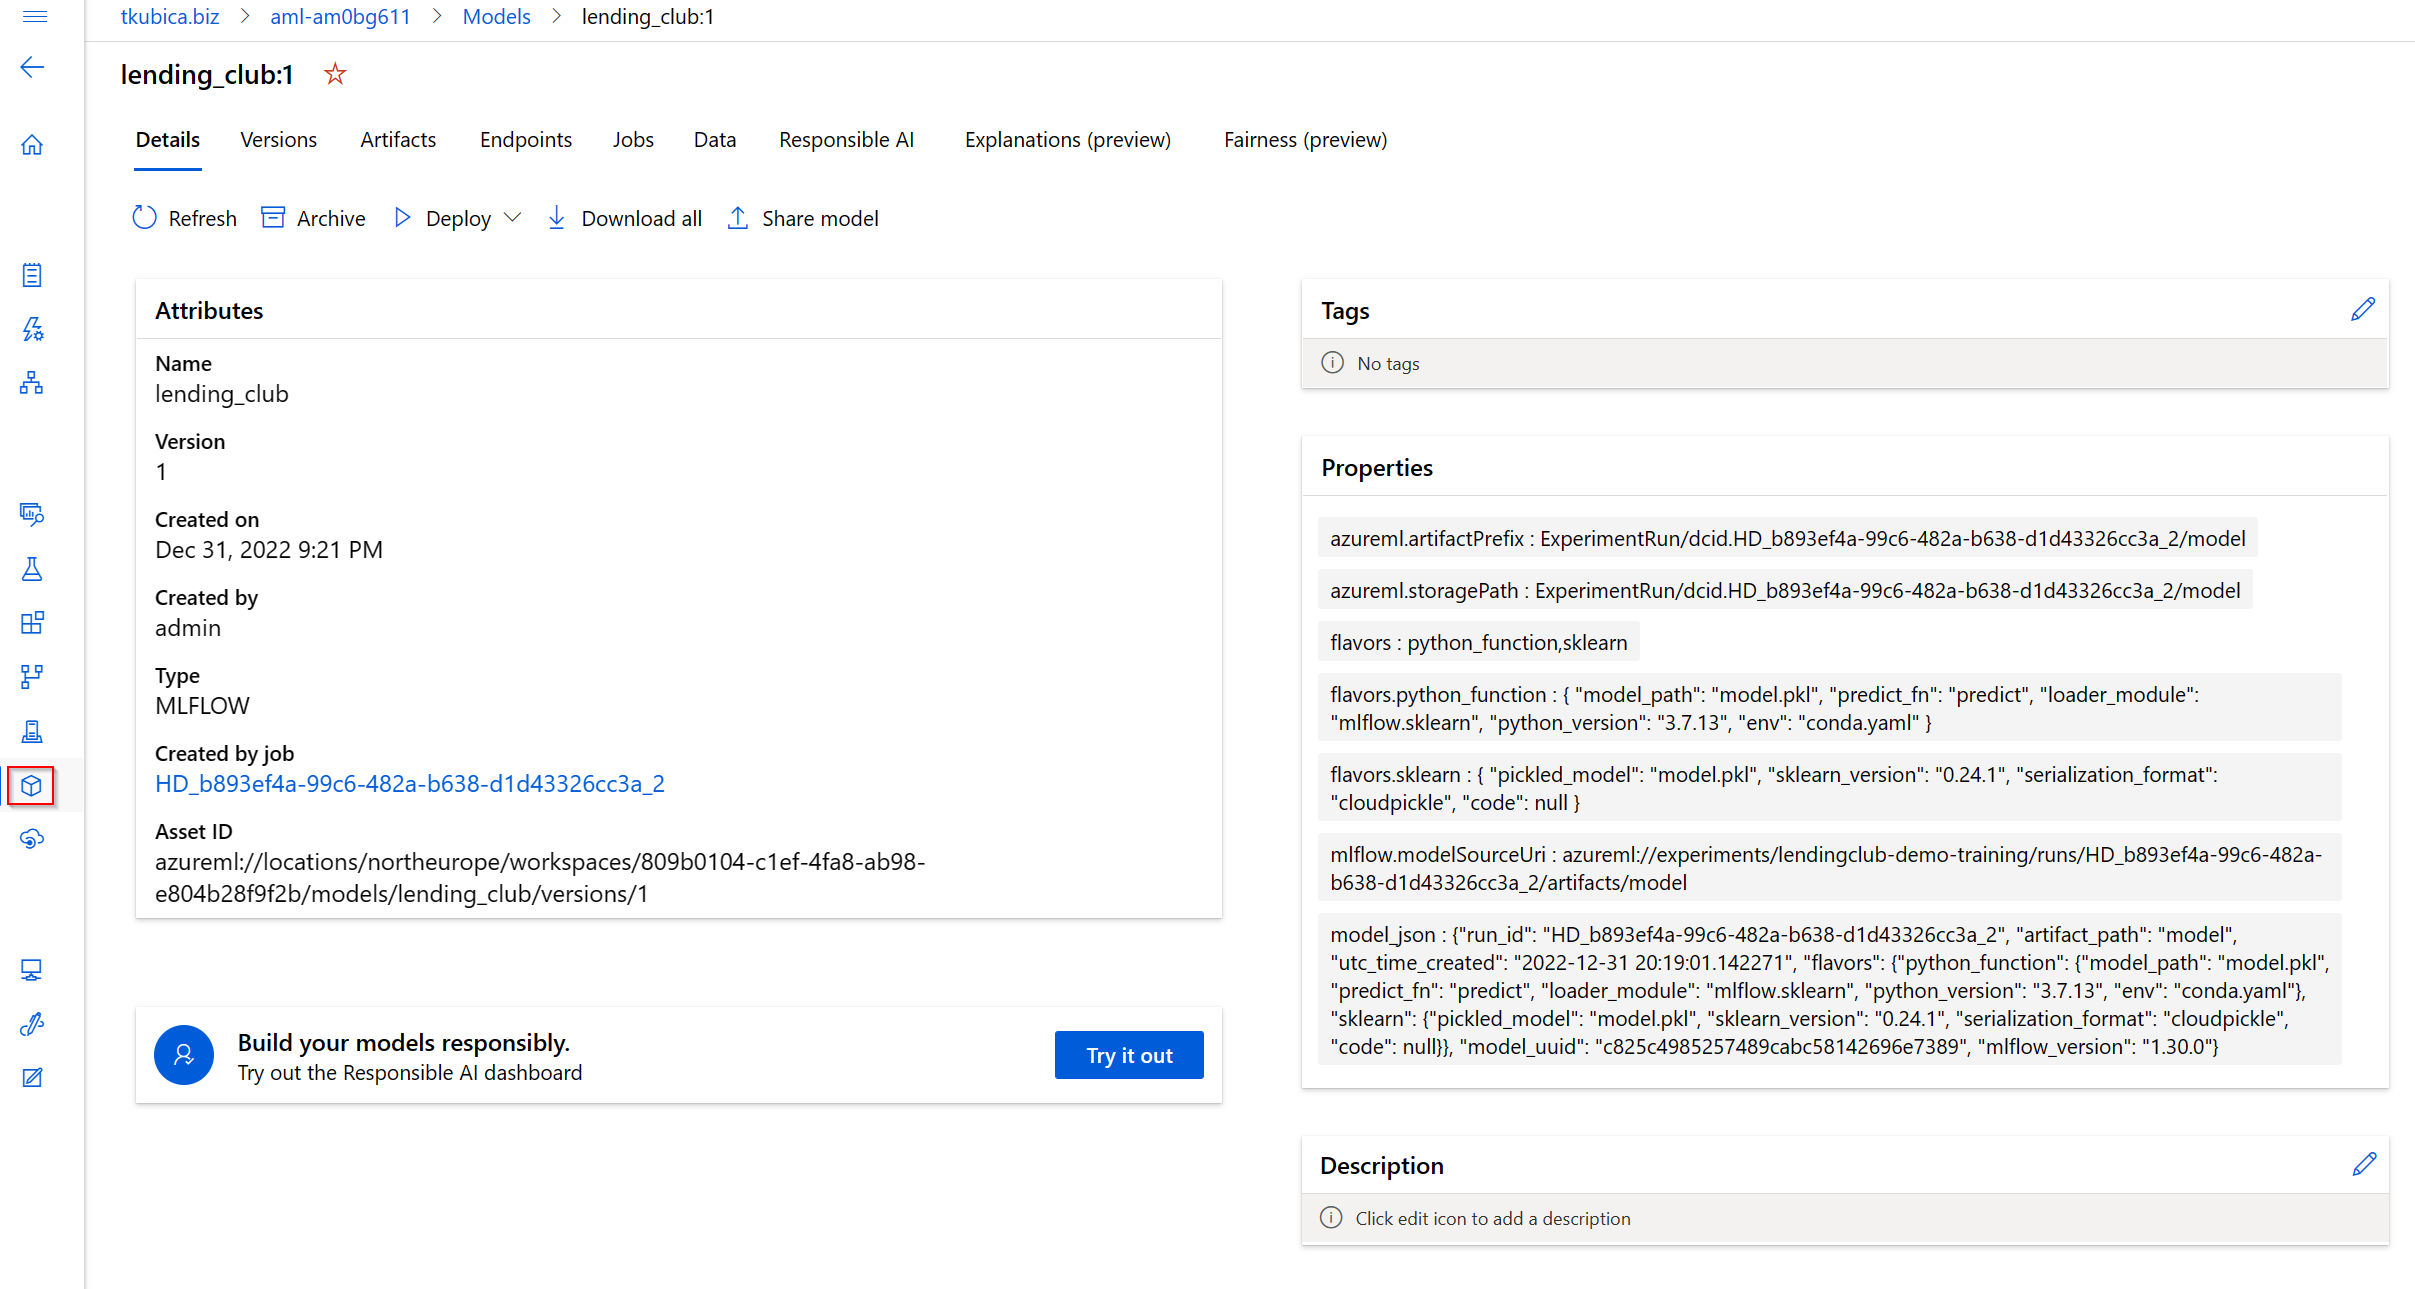Viewport: 2415px width, 1289px height.
Task: Open the Artifacts tab
Action: pos(398,140)
